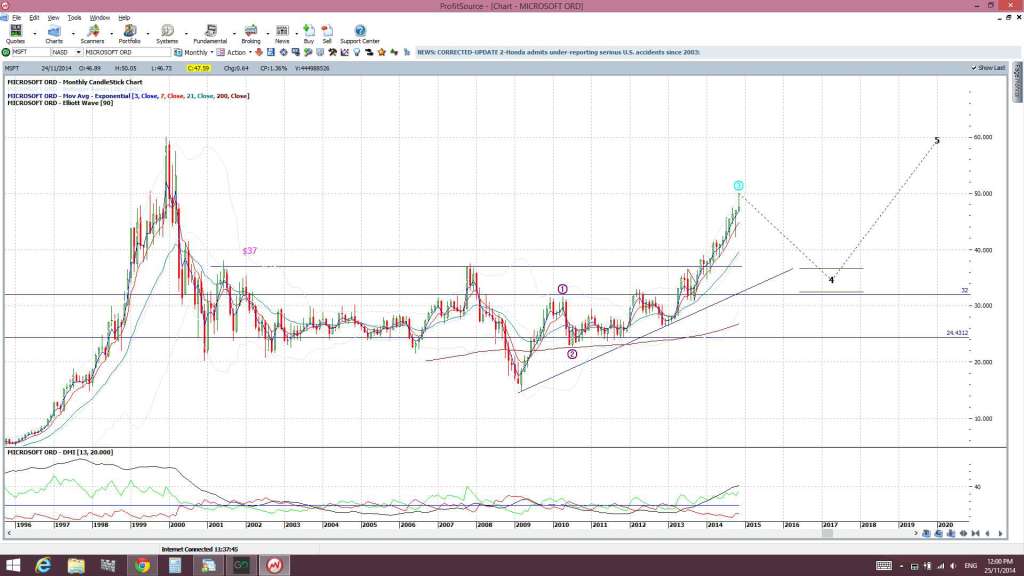Screen dimensions: 1024x576
Task: Click the Honda news headline ticker
Action: click(558, 52)
